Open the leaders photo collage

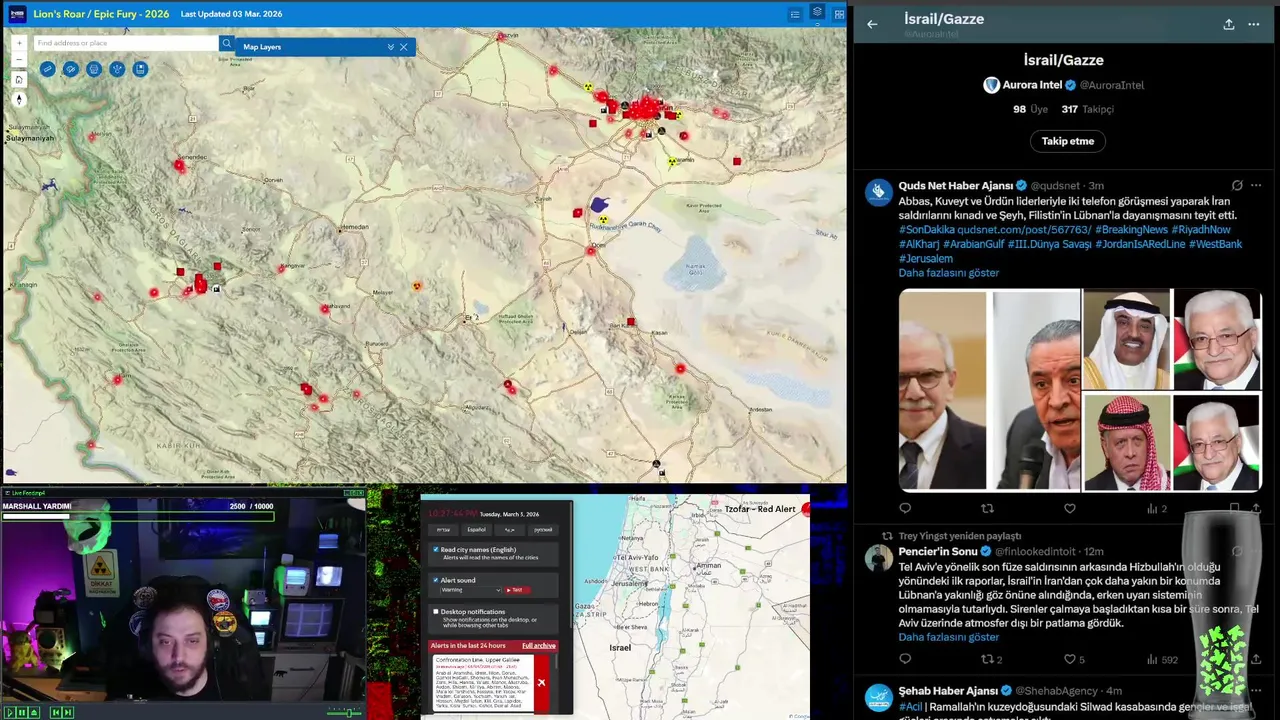pos(1080,390)
